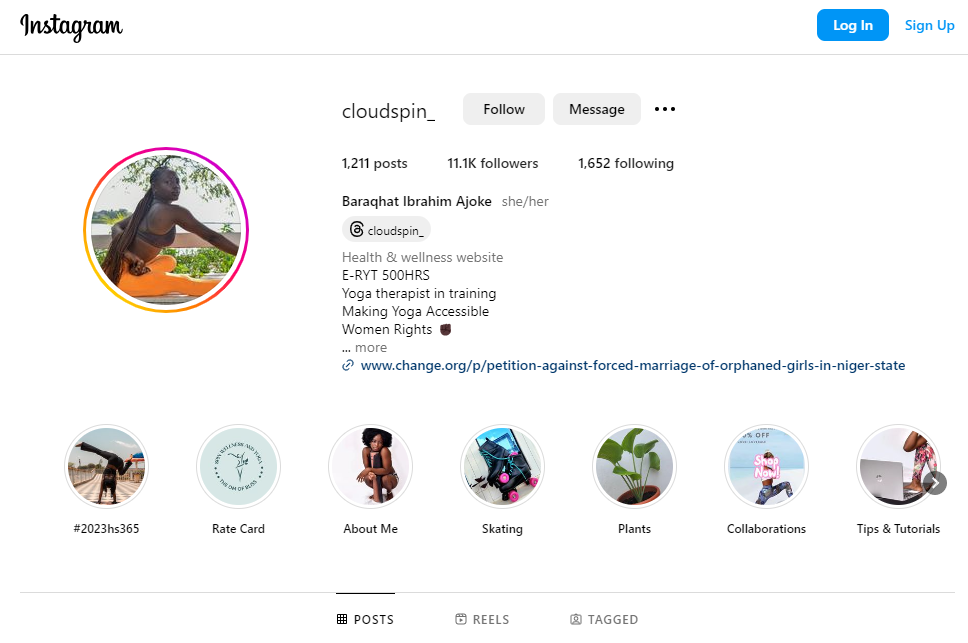Image resolution: width=968 pixels, height=643 pixels.
Task: Follow the cloudspin_ account
Action: (504, 109)
